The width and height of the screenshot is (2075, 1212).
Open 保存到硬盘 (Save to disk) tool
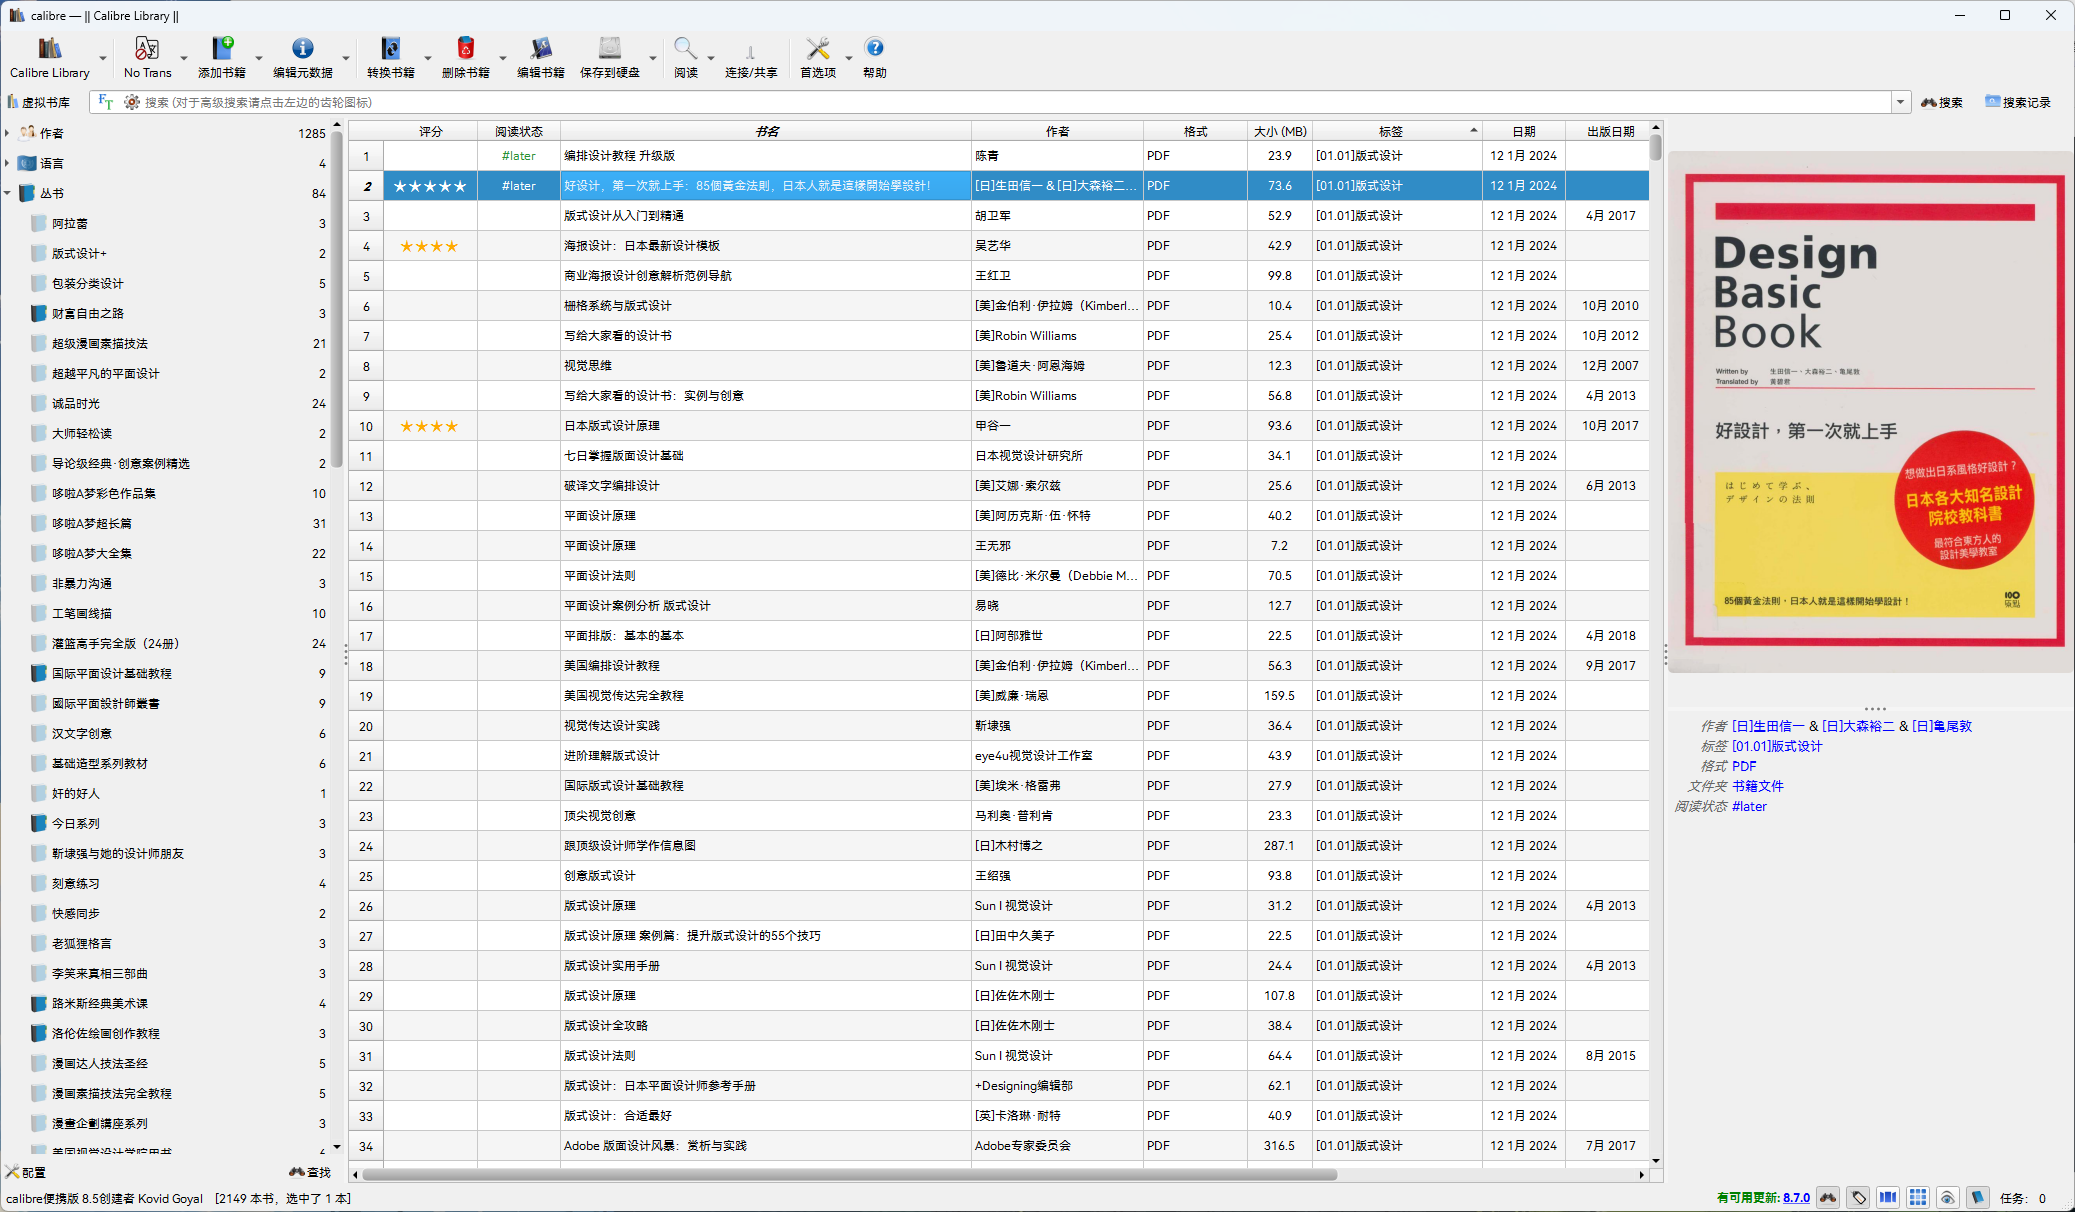[x=609, y=49]
